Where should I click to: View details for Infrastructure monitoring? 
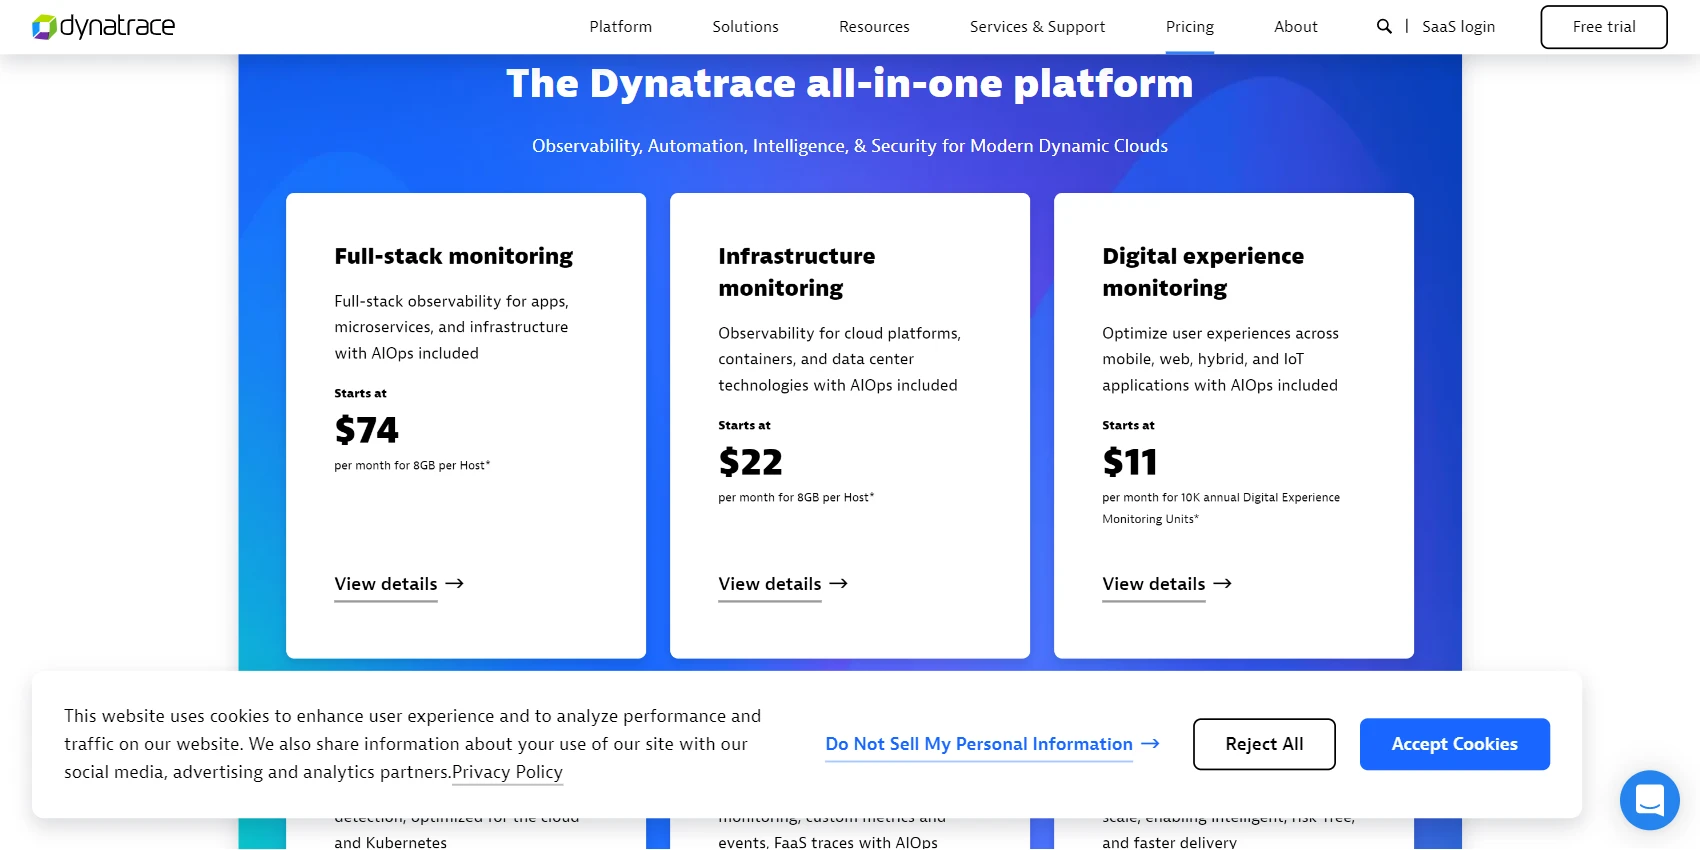coord(770,584)
